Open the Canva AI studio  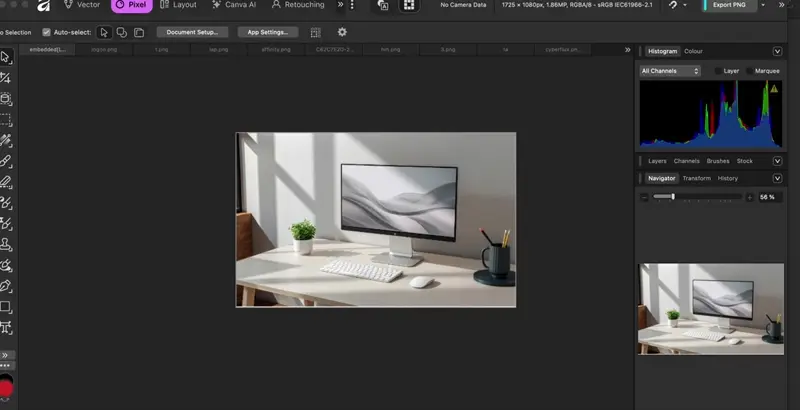tap(234, 5)
